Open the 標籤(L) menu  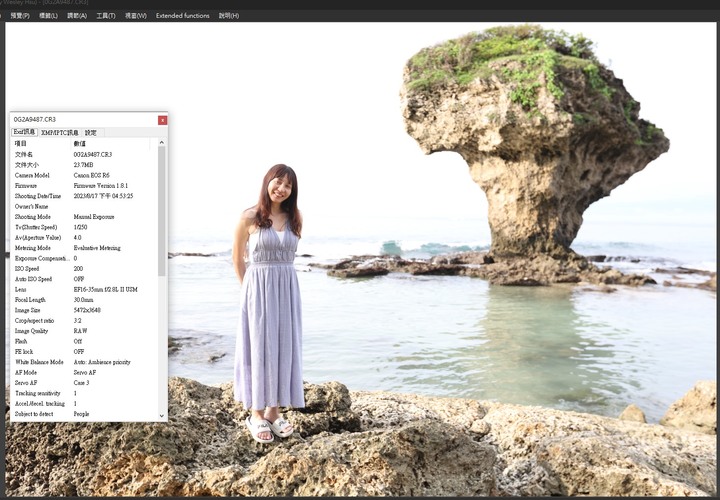point(48,16)
